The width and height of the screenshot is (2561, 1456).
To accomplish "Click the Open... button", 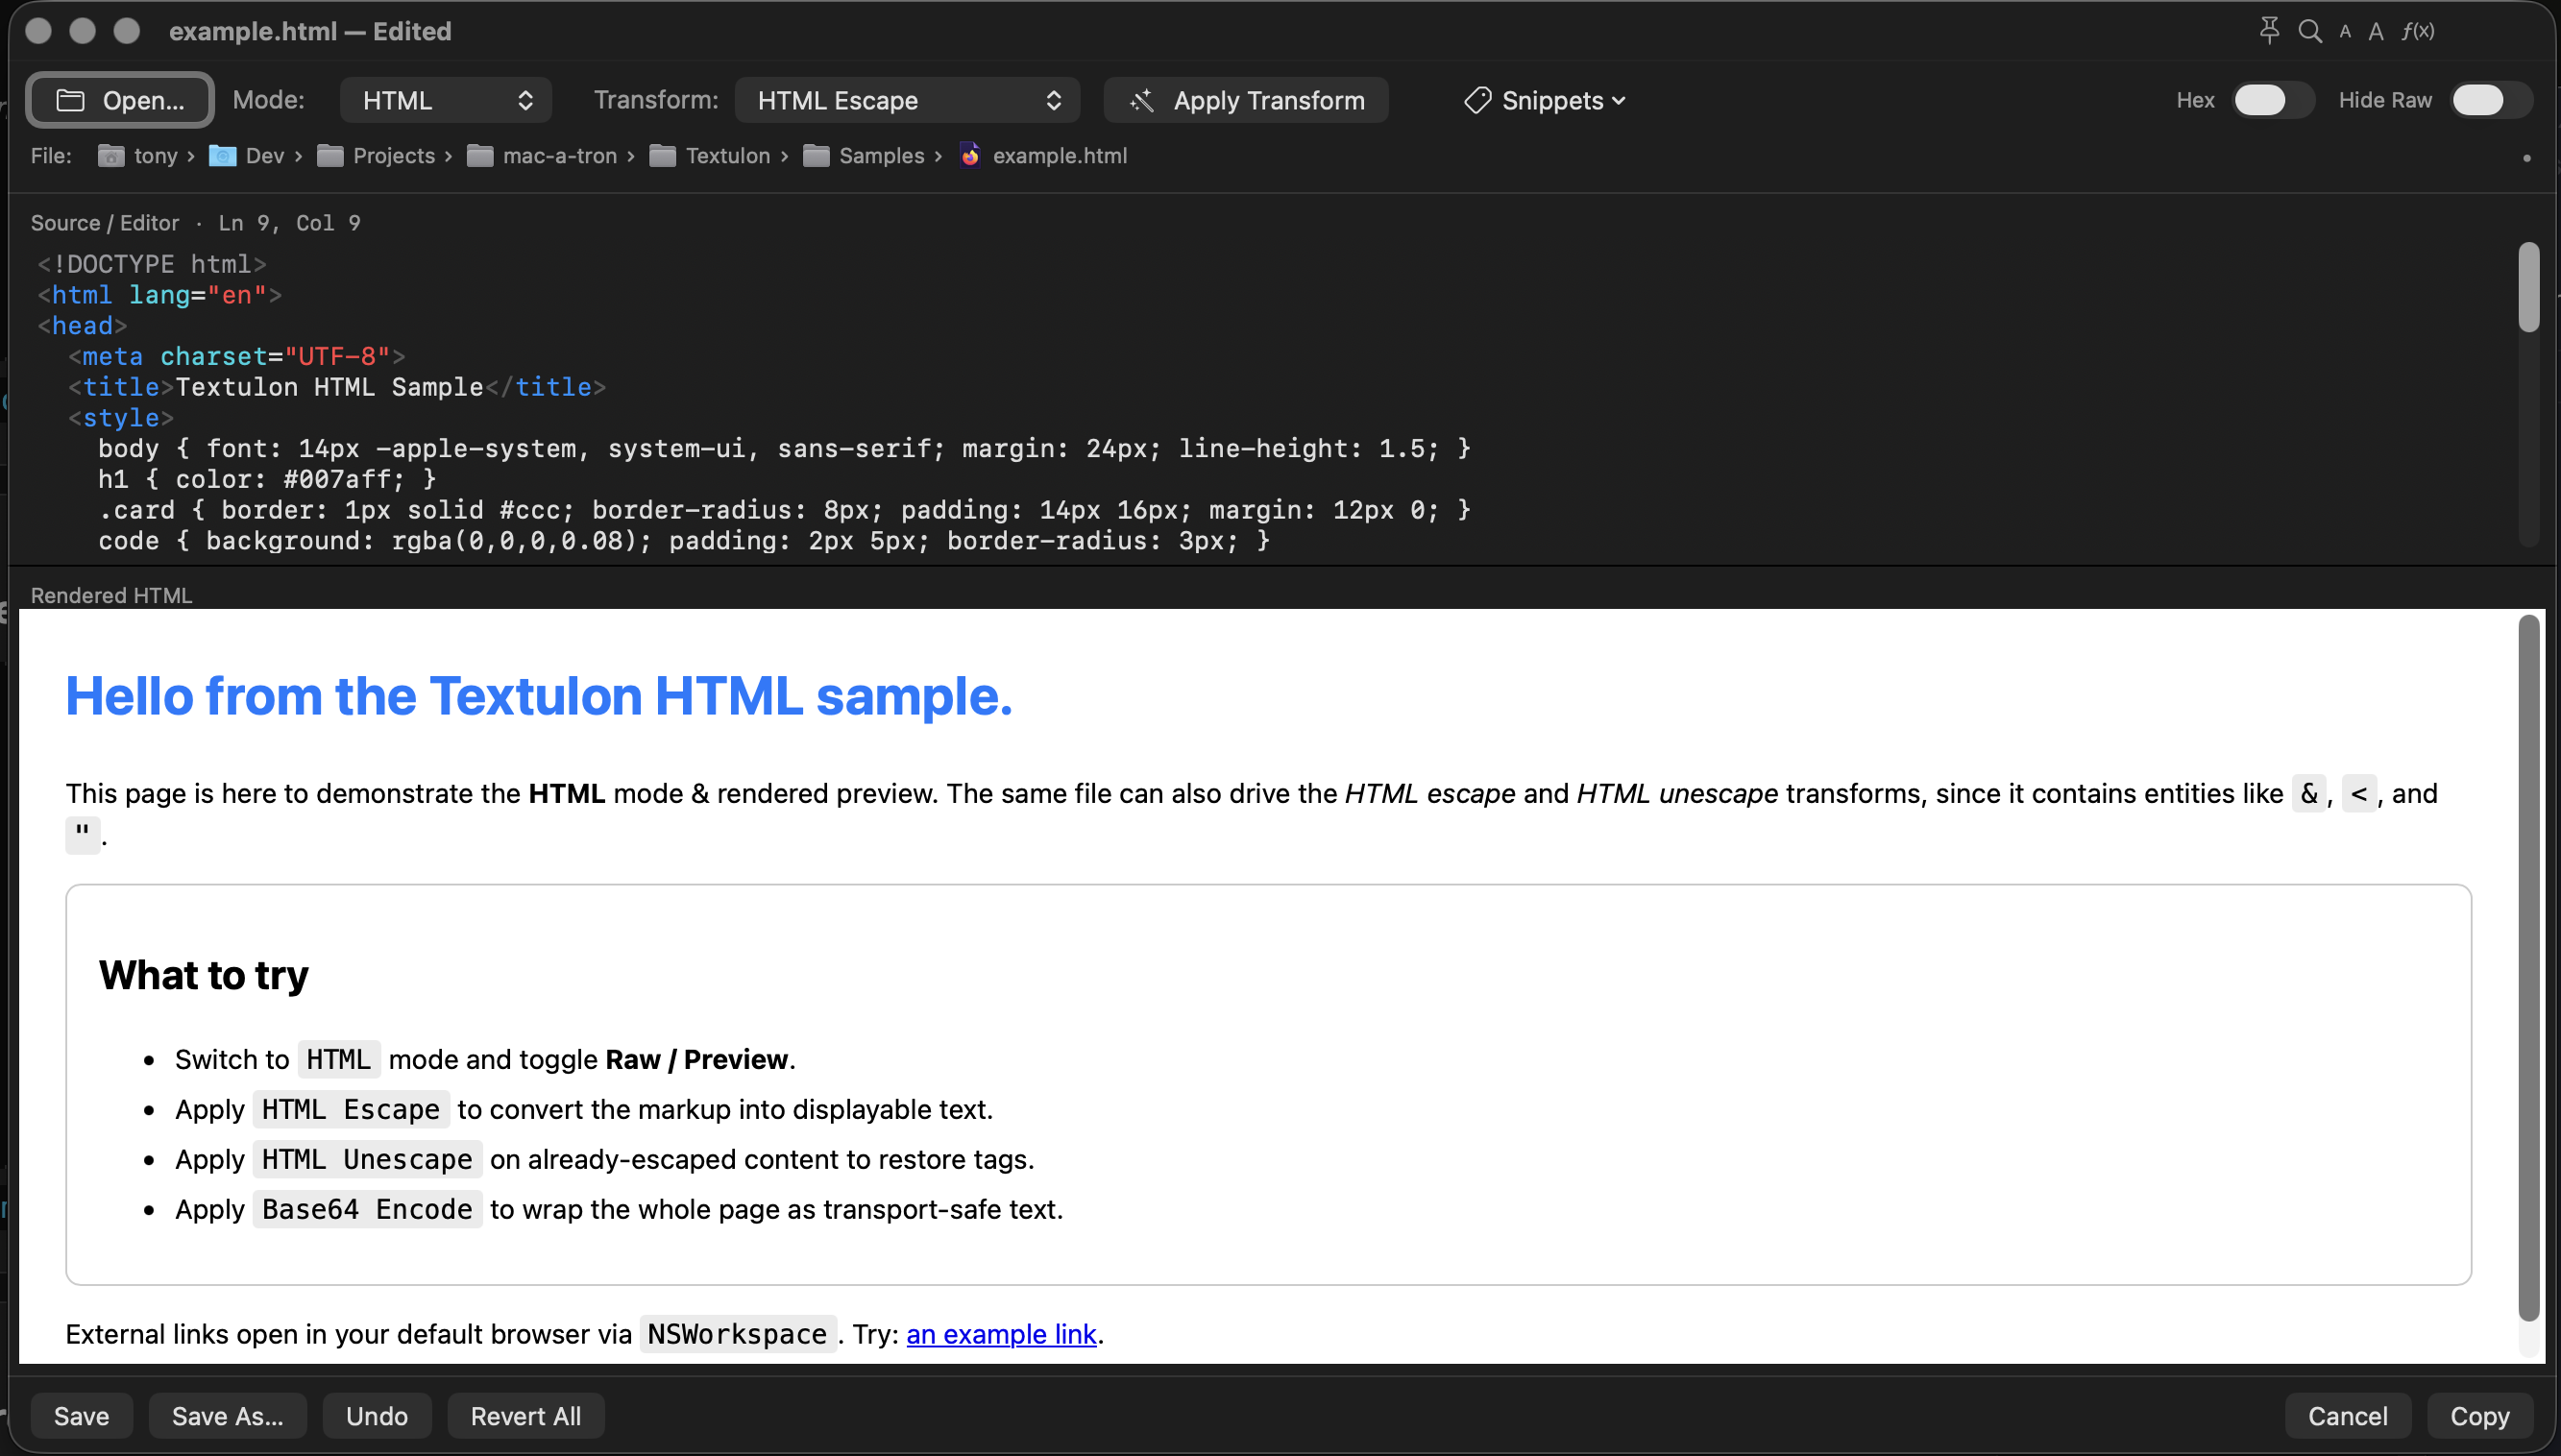I will pyautogui.click(x=120, y=100).
